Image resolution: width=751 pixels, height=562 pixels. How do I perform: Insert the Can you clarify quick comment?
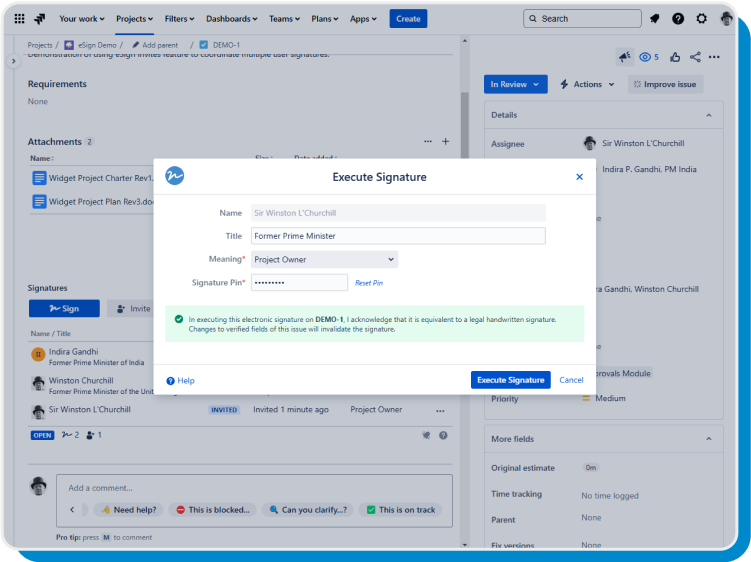pos(307,510)
